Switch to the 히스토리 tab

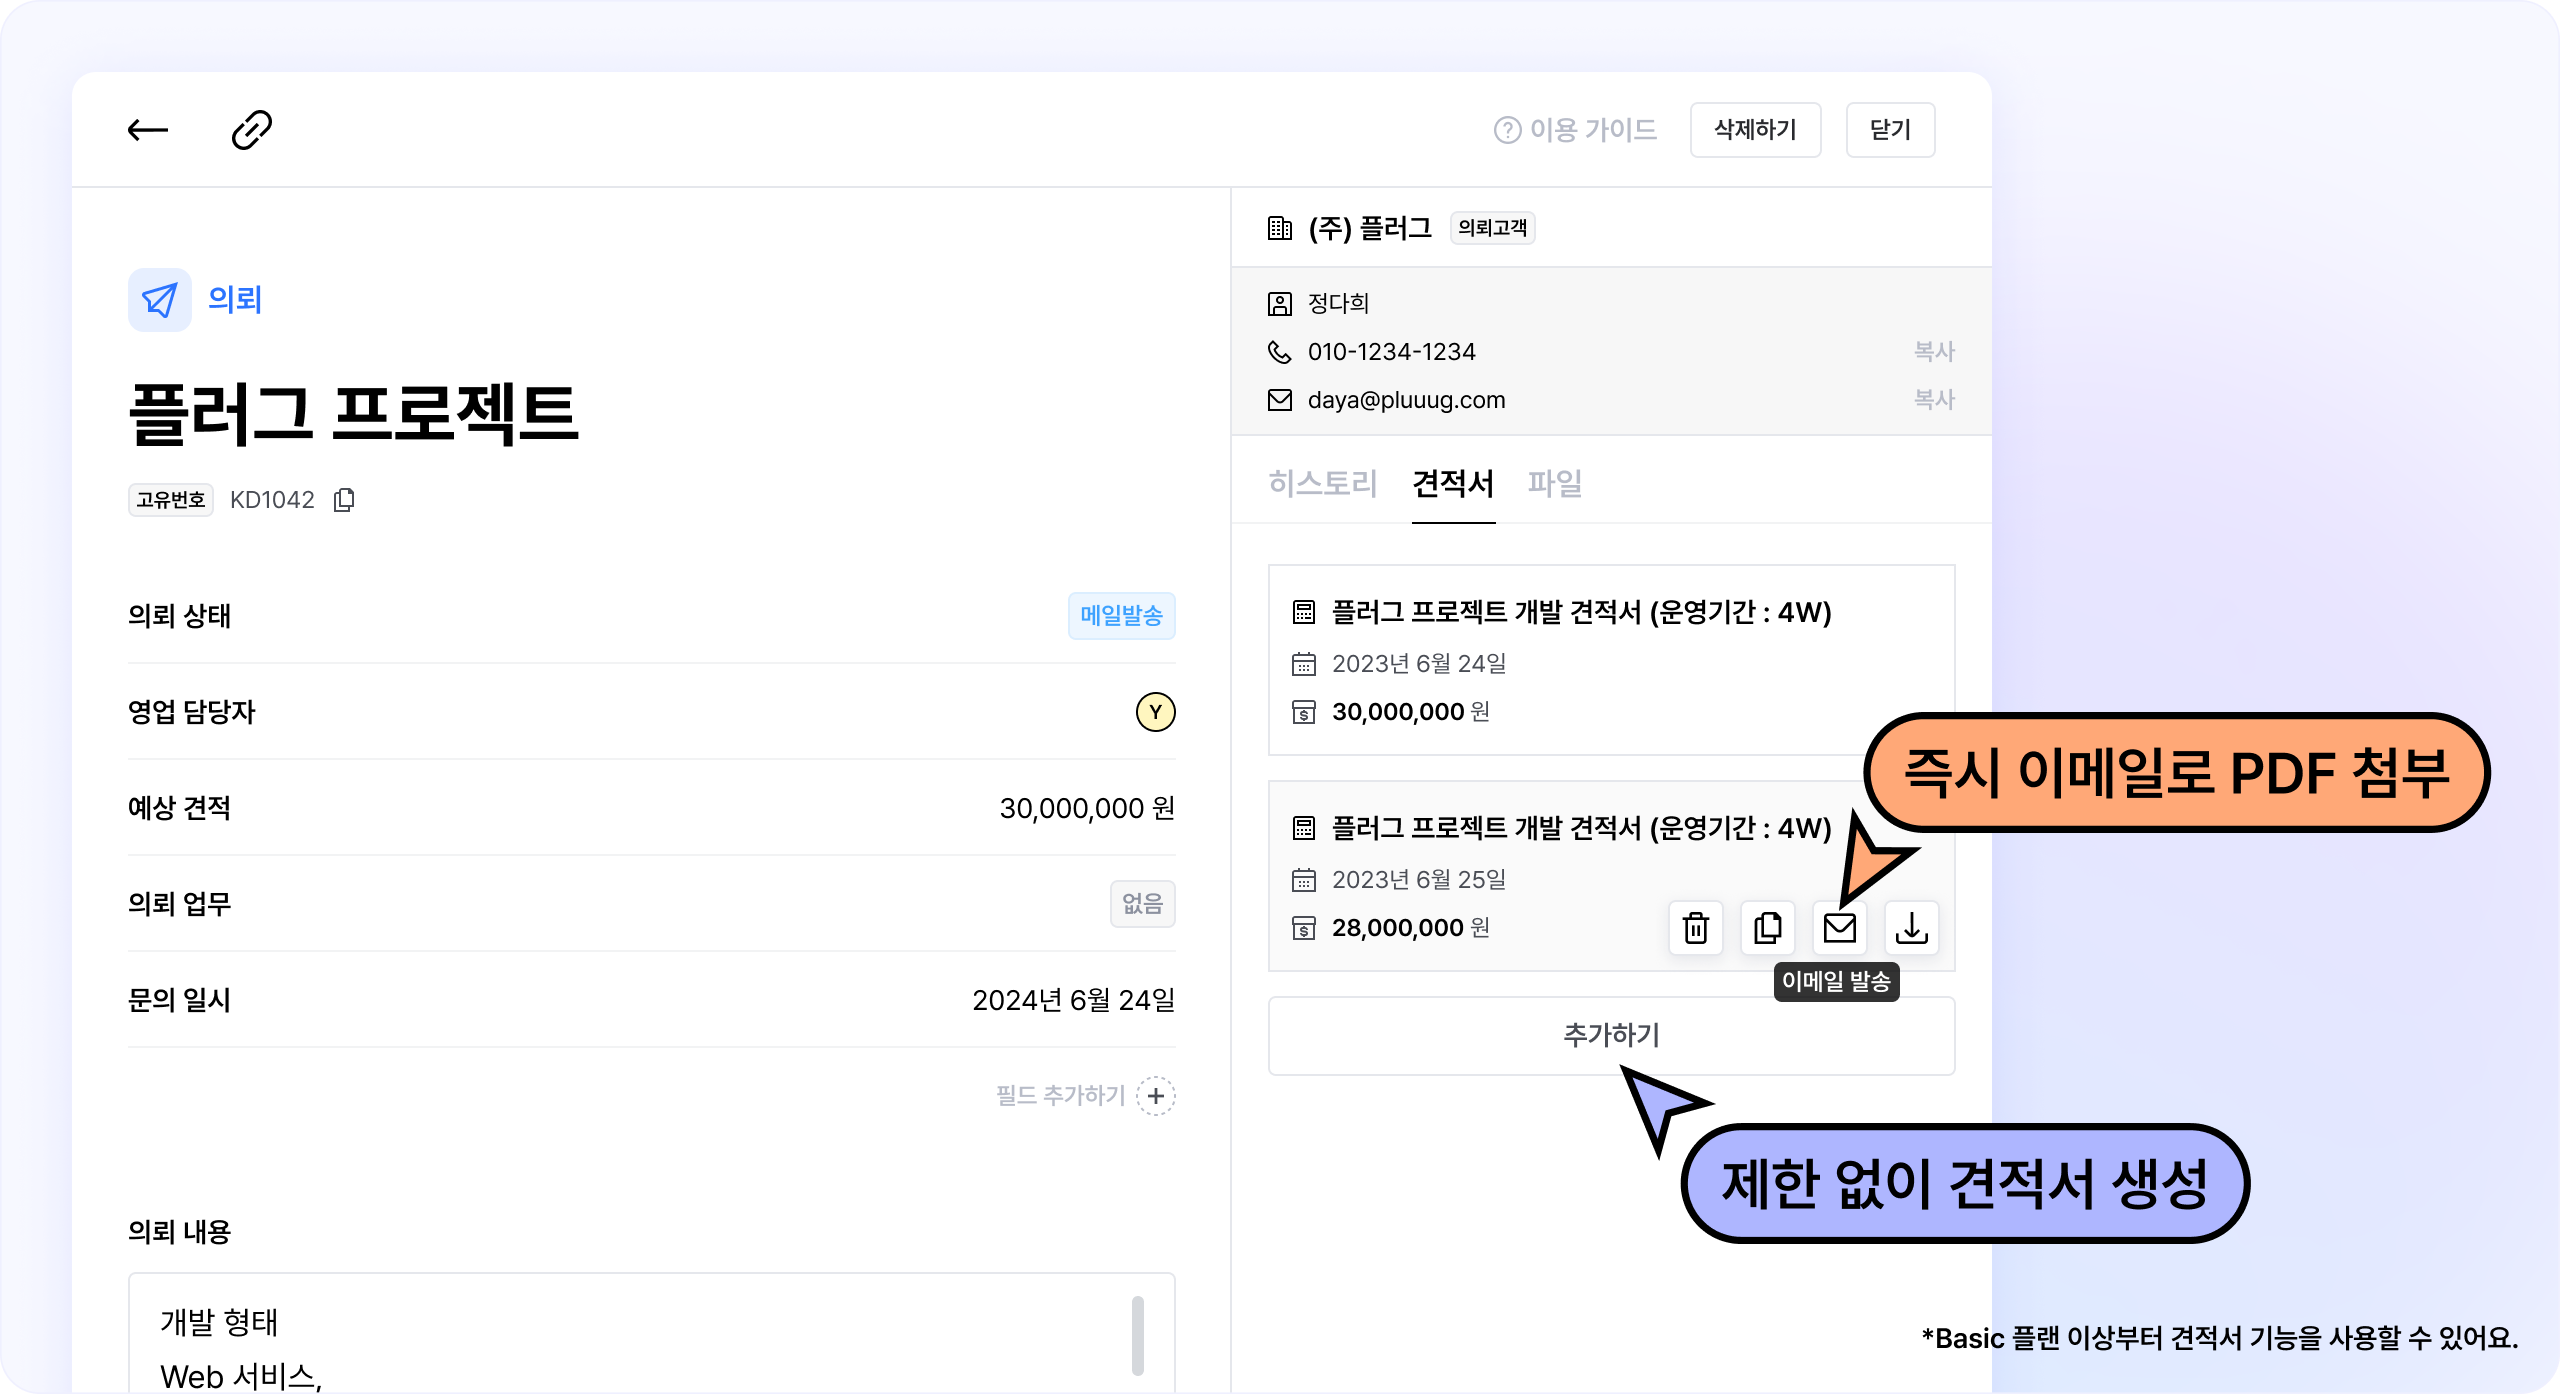1322,484
